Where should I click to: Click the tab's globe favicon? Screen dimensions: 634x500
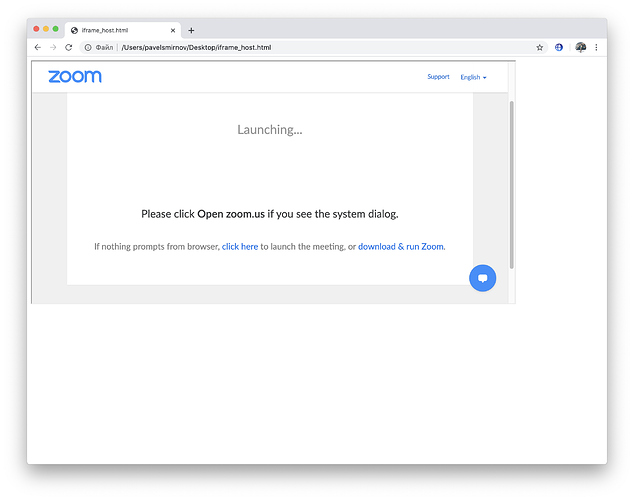(74, 30)
